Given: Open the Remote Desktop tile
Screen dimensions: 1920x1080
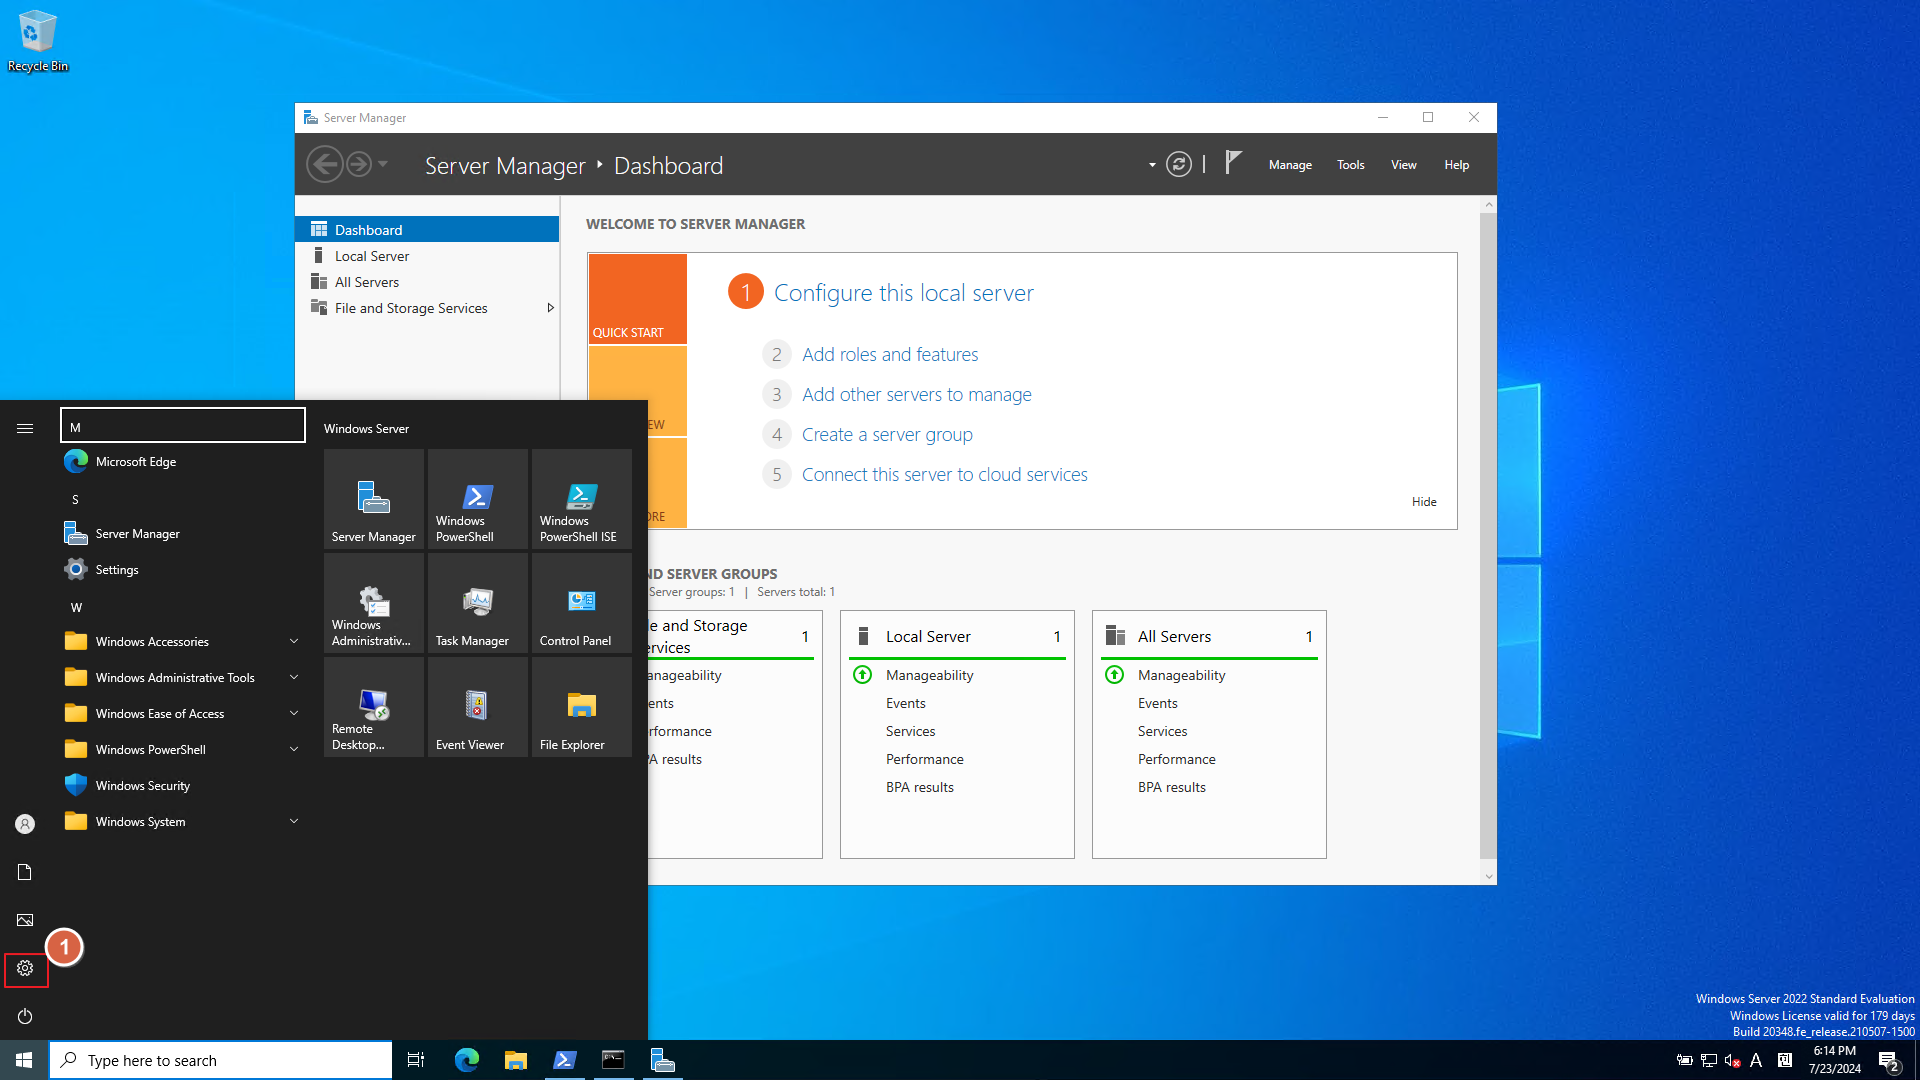Looking at the screenshot, I should (373, 707).
